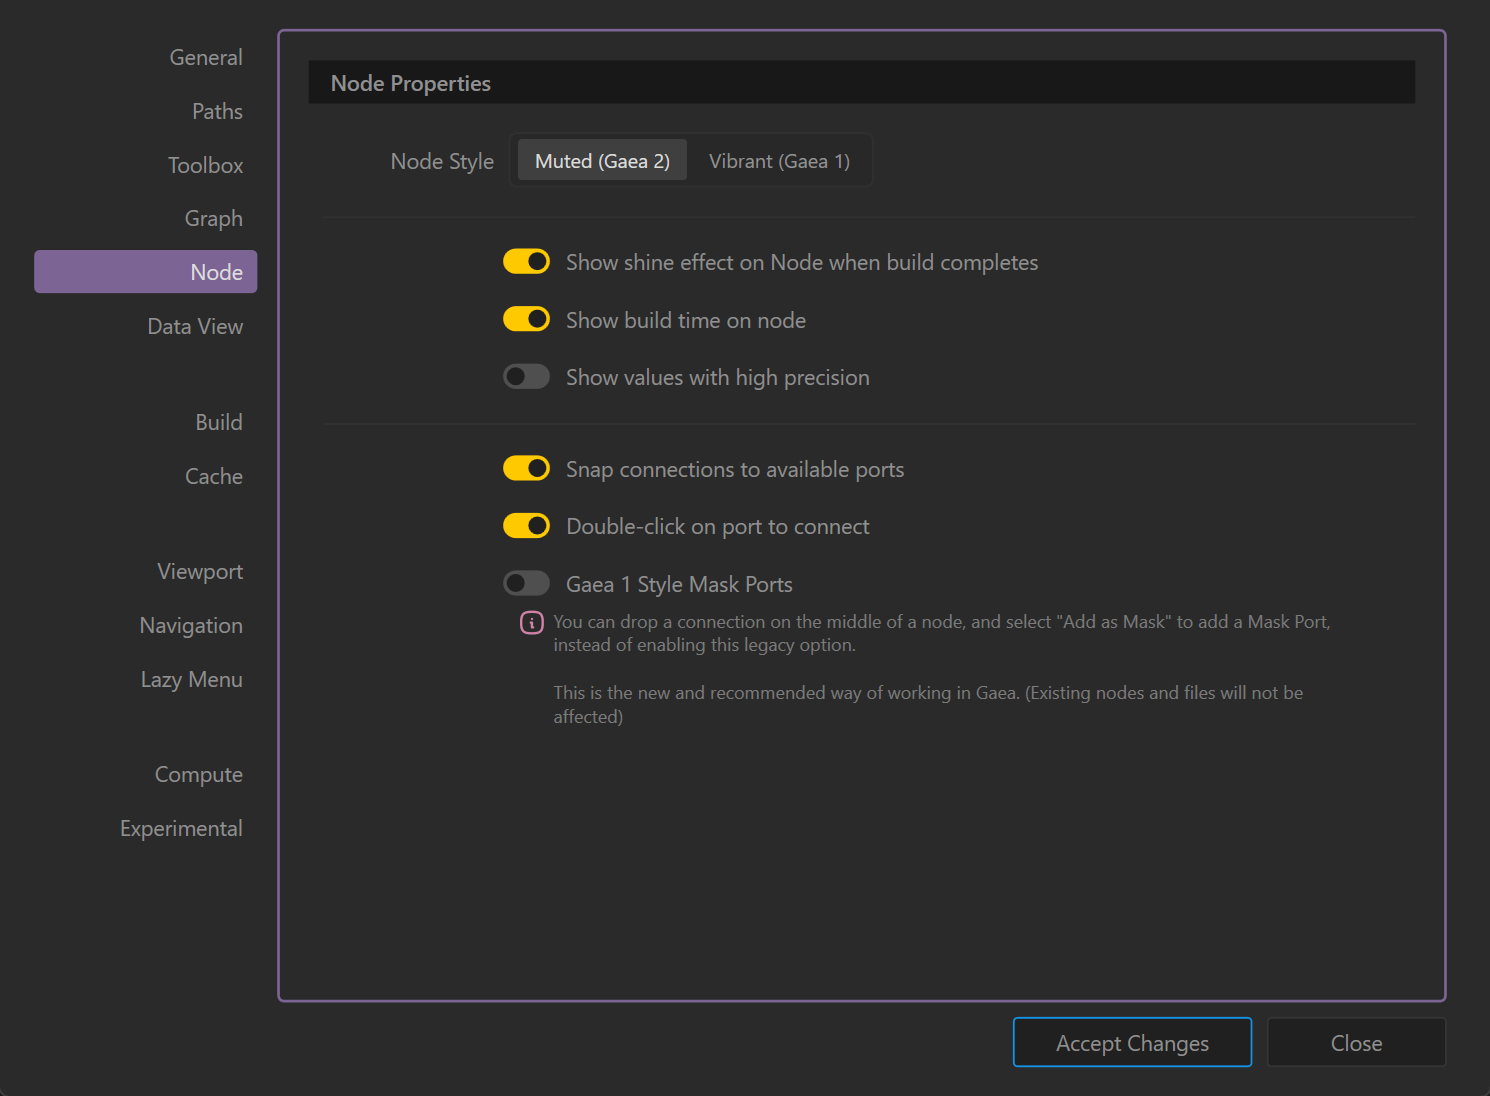
Task: Click the info icon beside the mask port note
Action: pos(531,623)
